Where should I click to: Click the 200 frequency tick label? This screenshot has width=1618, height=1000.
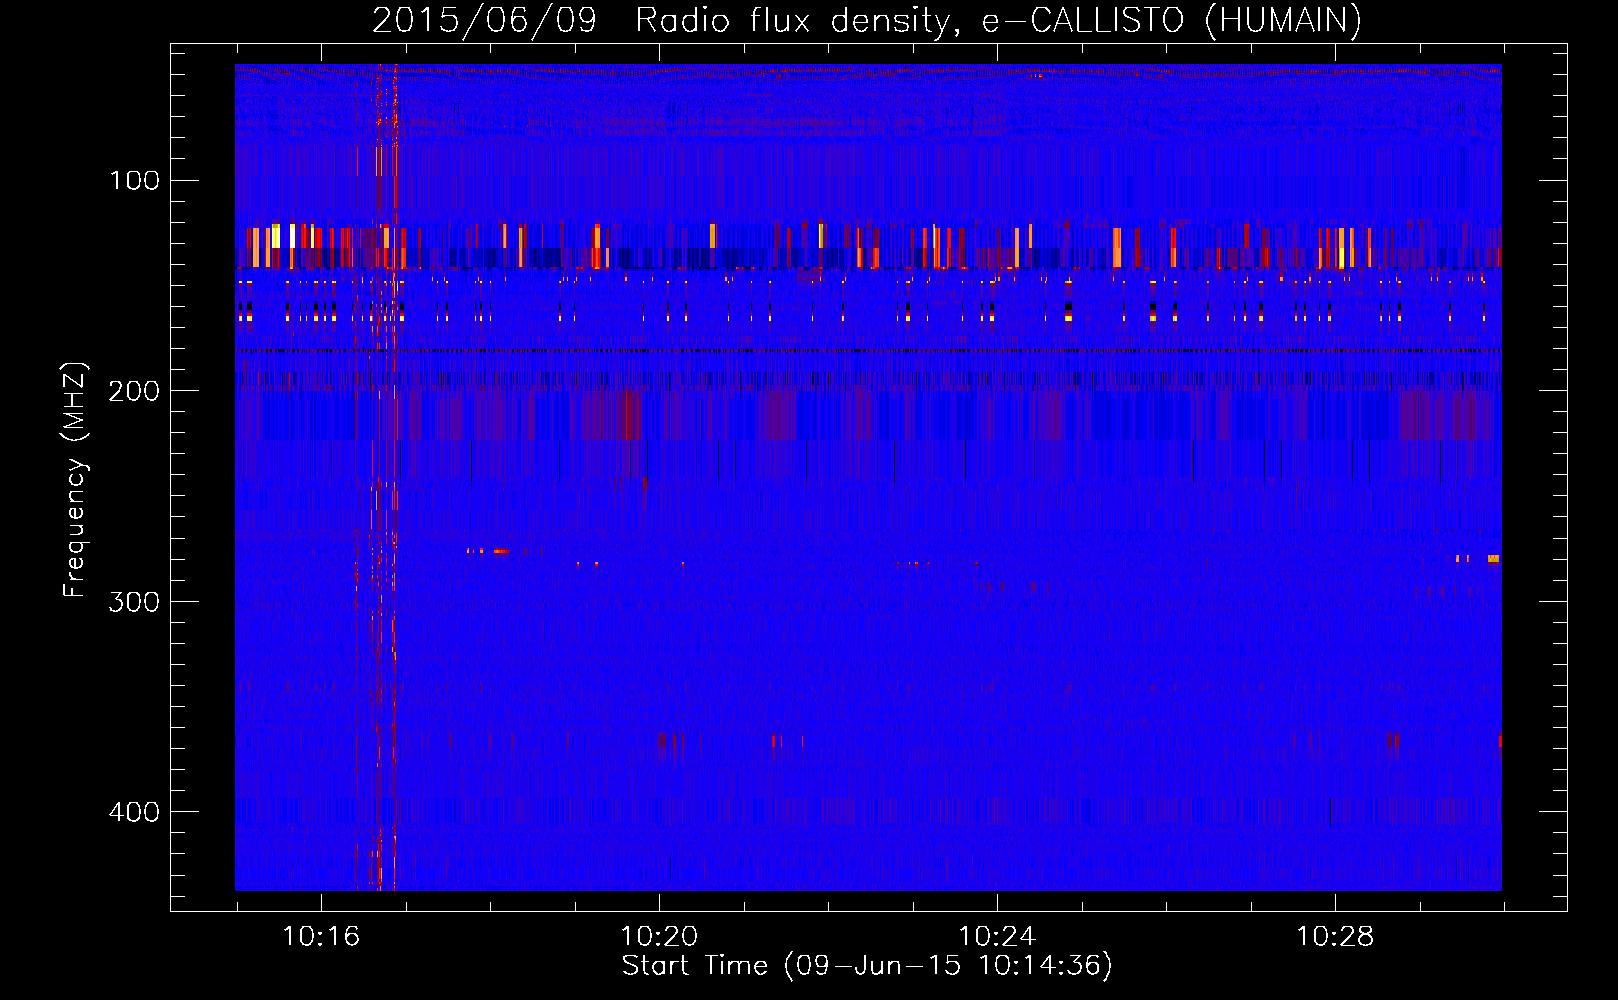point(135,391)
